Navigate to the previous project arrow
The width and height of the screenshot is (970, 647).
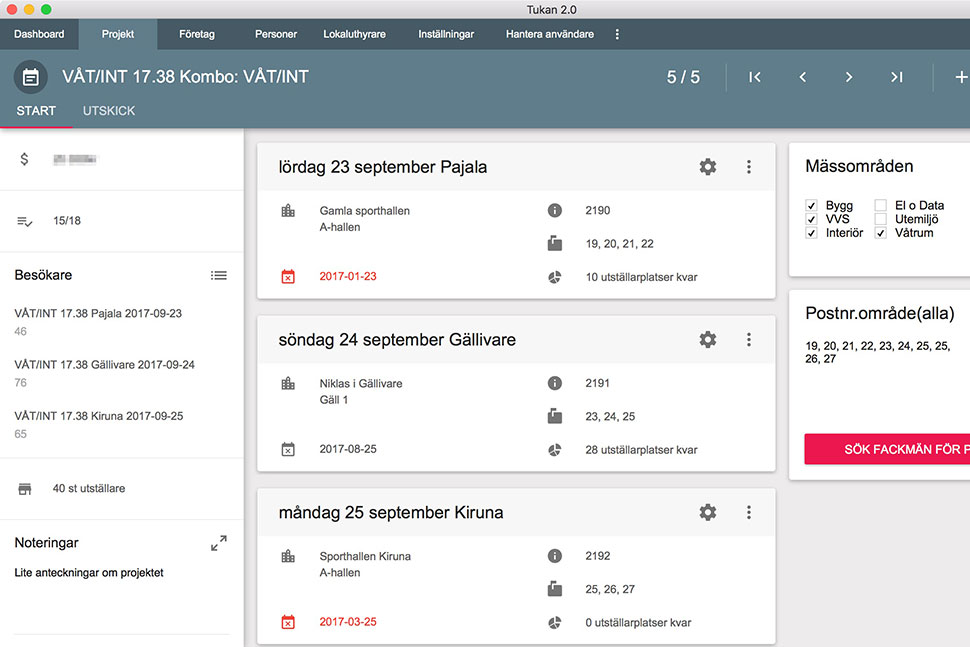click(802, 77)
